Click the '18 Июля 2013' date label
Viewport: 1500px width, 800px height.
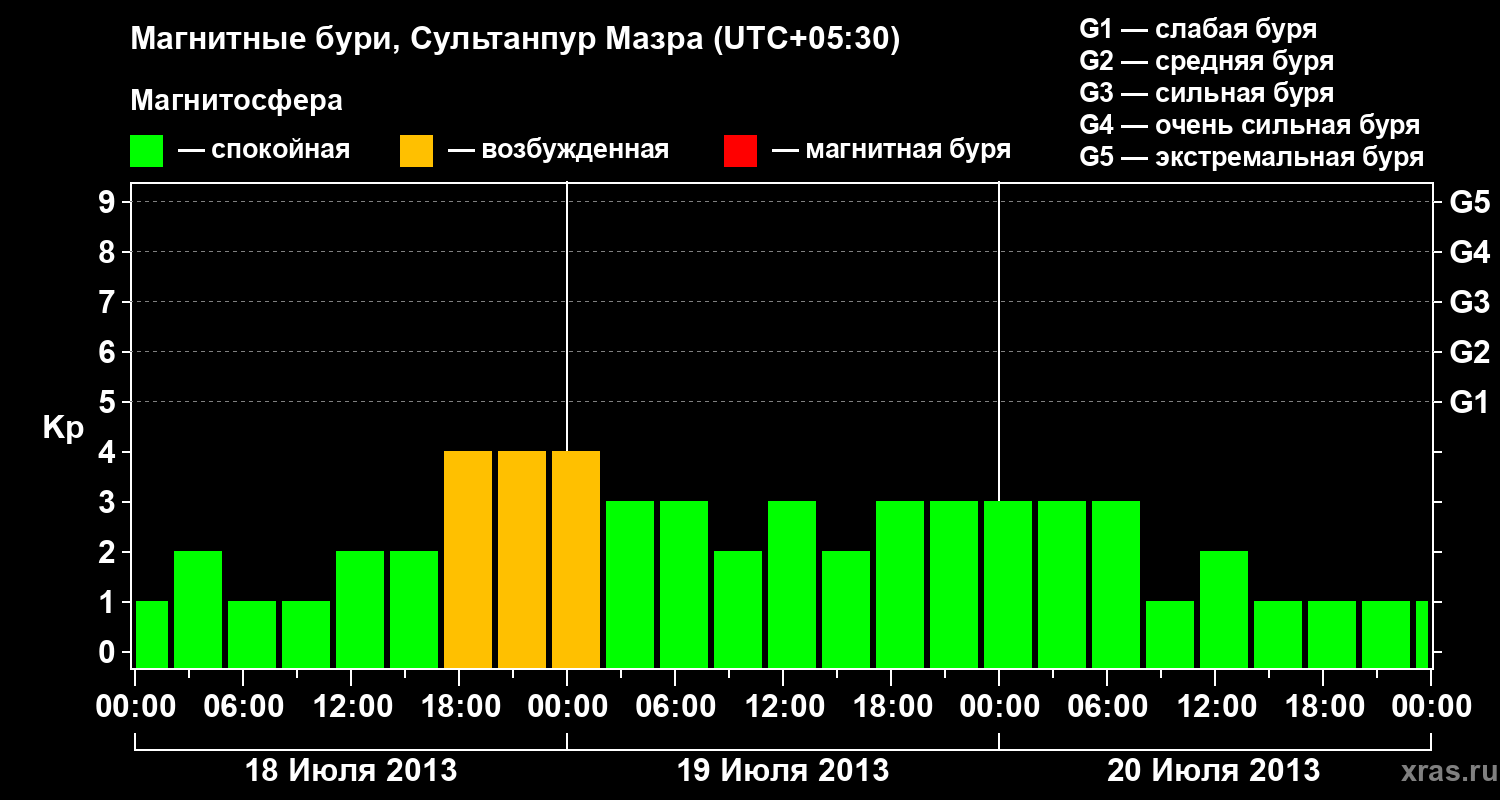point(351,771)
